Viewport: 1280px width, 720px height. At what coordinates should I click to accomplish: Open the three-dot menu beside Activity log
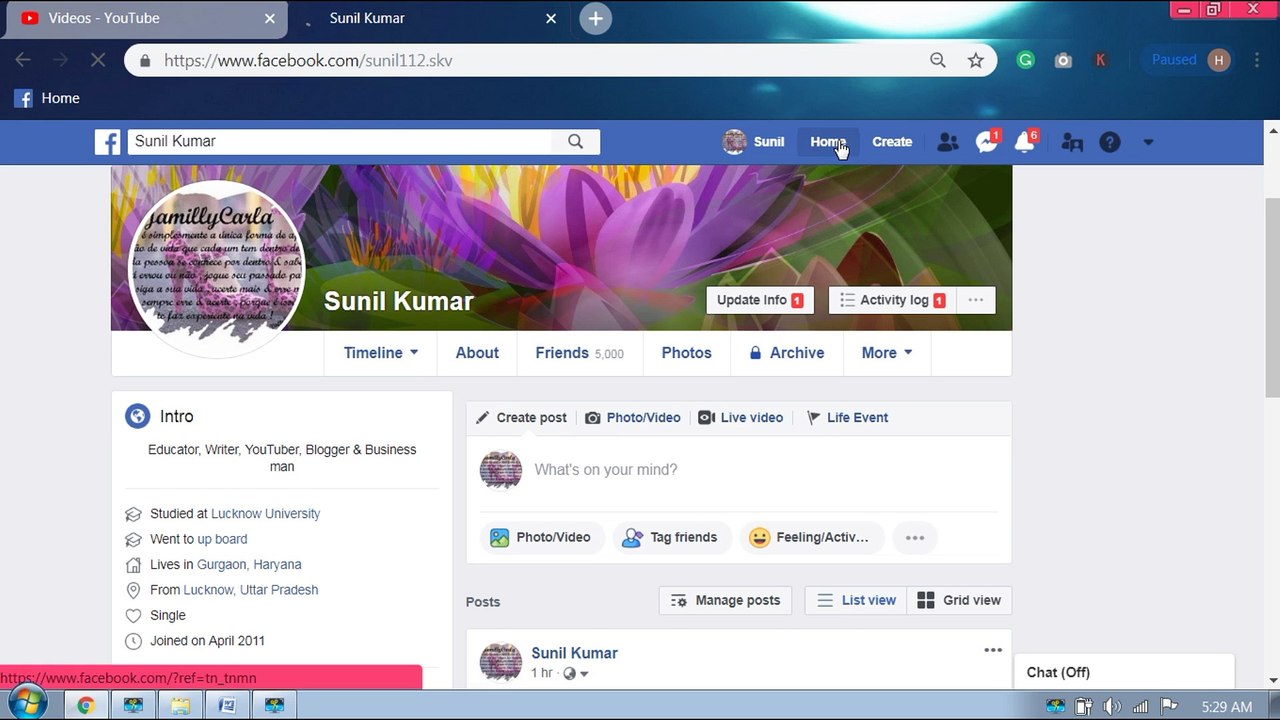tap(976, 300)
